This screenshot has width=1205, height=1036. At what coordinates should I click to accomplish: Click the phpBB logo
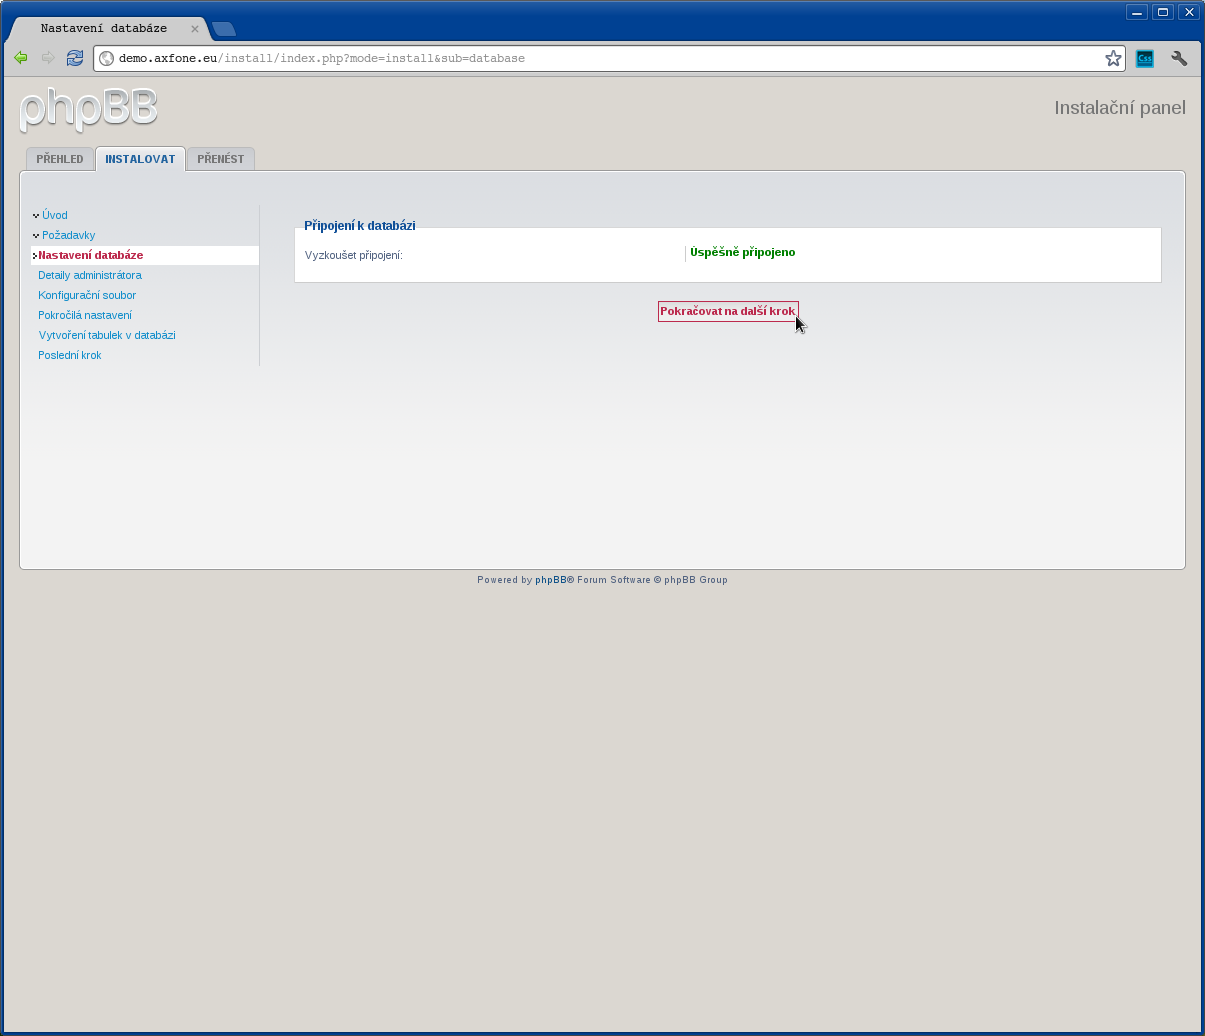click(87, 109)
